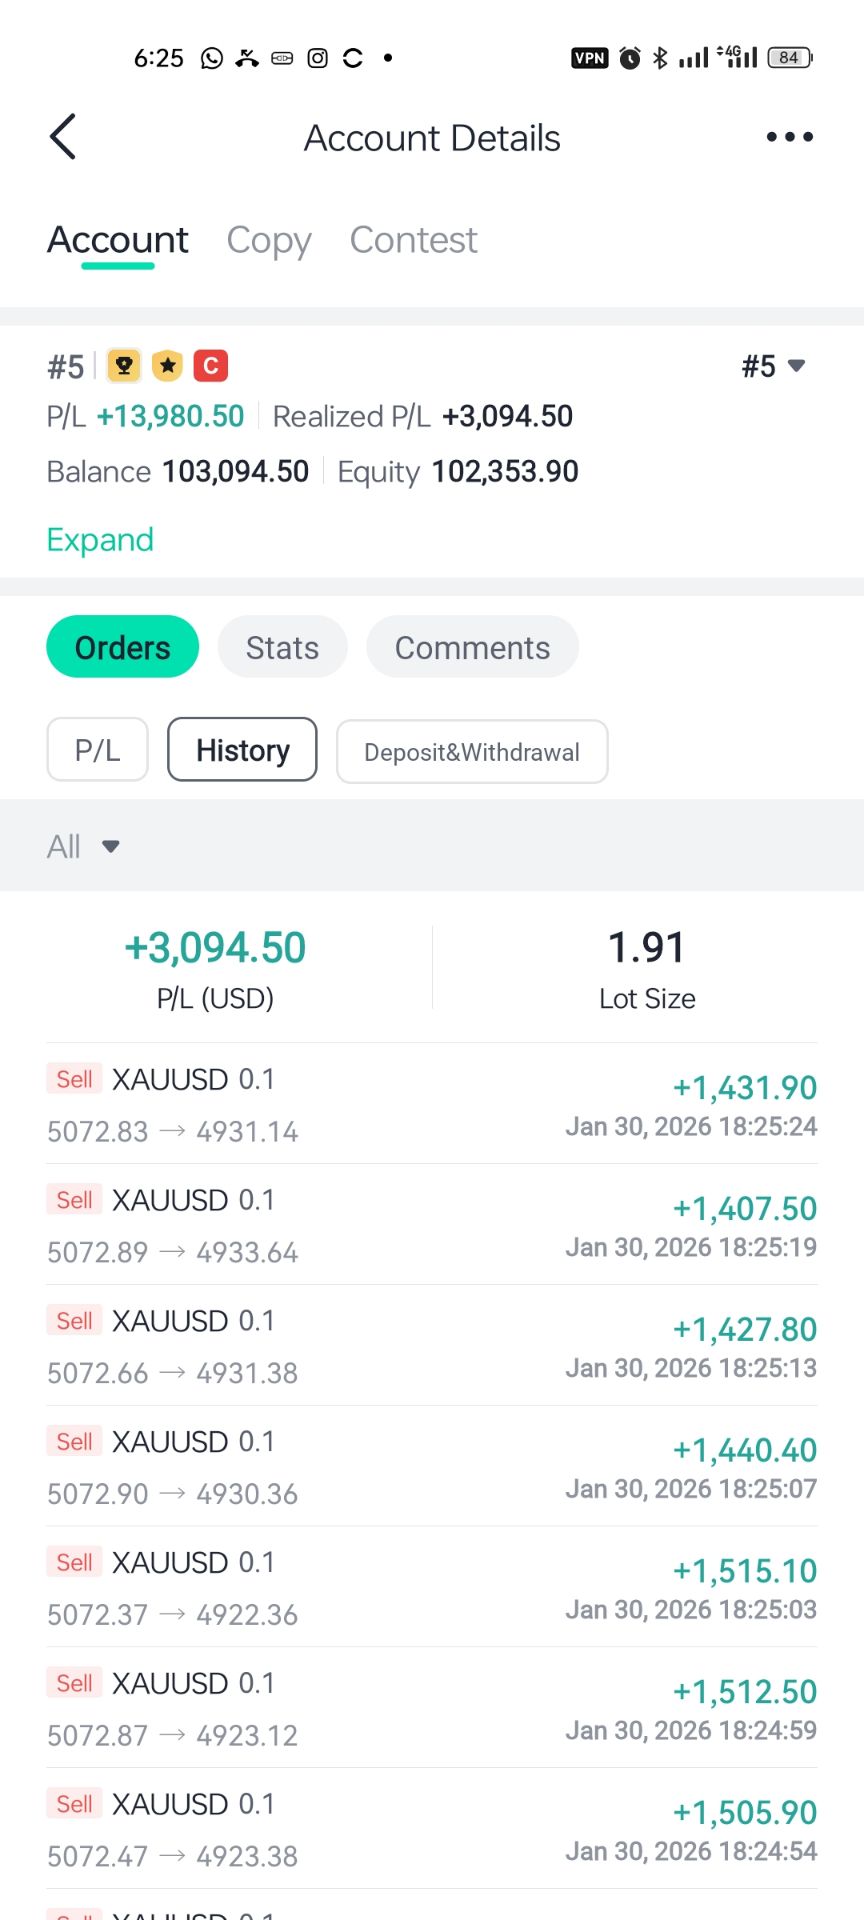Image resolution: width=864 pixels, height=1920 pixels.
Task: Select the Stats pill tab
Action: pos(282,647)
